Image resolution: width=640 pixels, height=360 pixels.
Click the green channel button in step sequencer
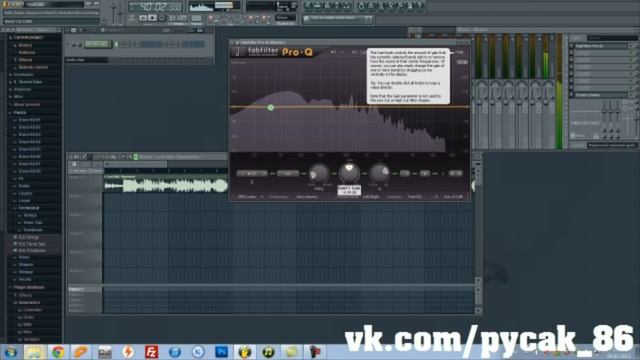[x=98, y=44]
